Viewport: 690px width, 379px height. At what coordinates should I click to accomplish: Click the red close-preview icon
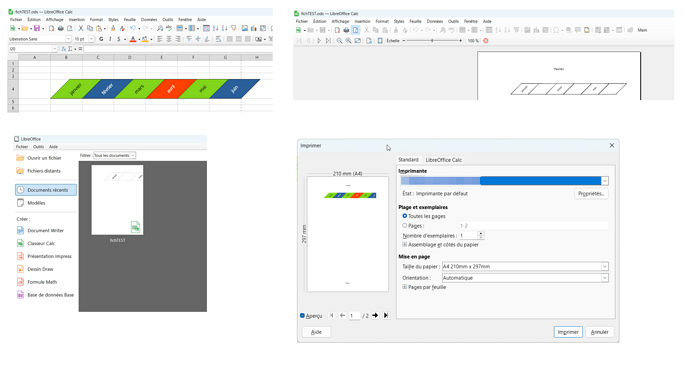[x=486, y=40]
